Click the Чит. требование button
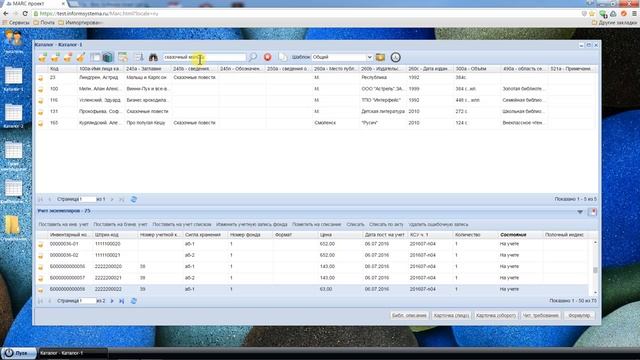 click(540, 316)
